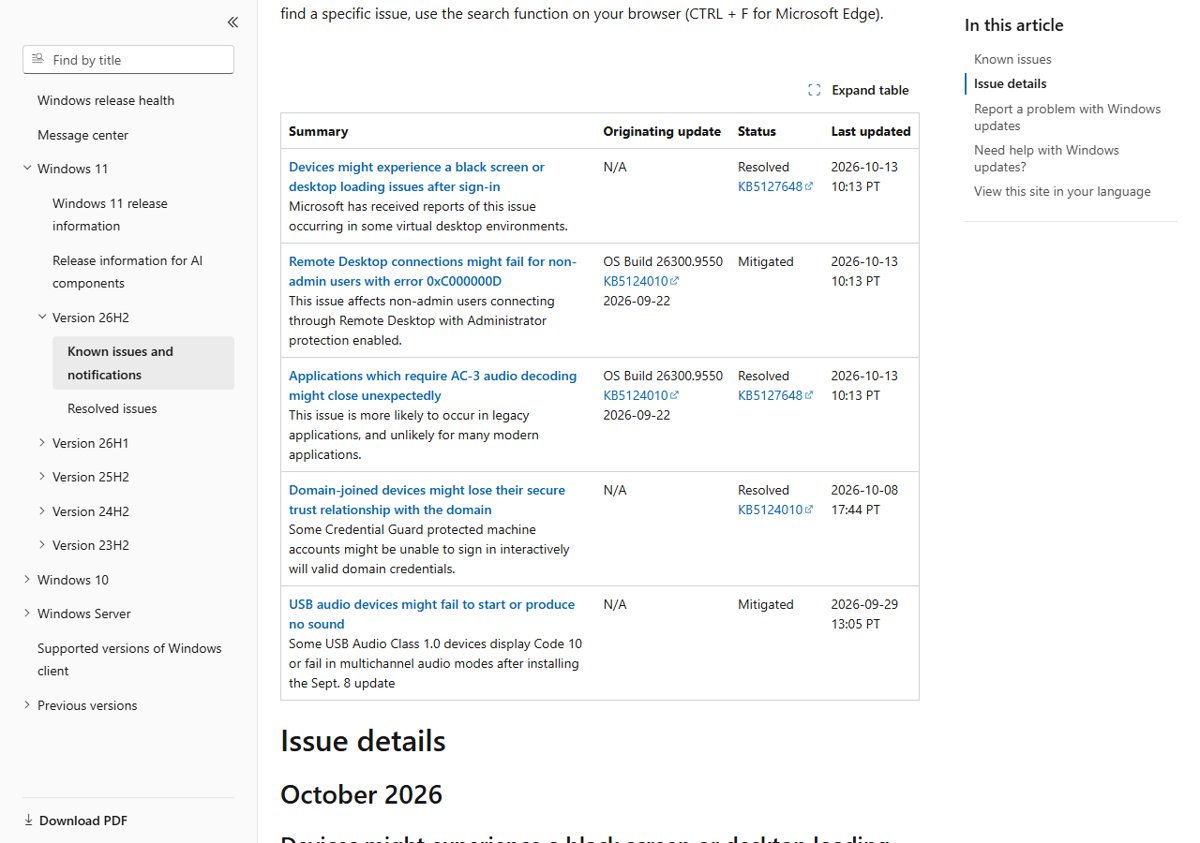Open KB5124010 status link in domain-joined row

(775, 510)
